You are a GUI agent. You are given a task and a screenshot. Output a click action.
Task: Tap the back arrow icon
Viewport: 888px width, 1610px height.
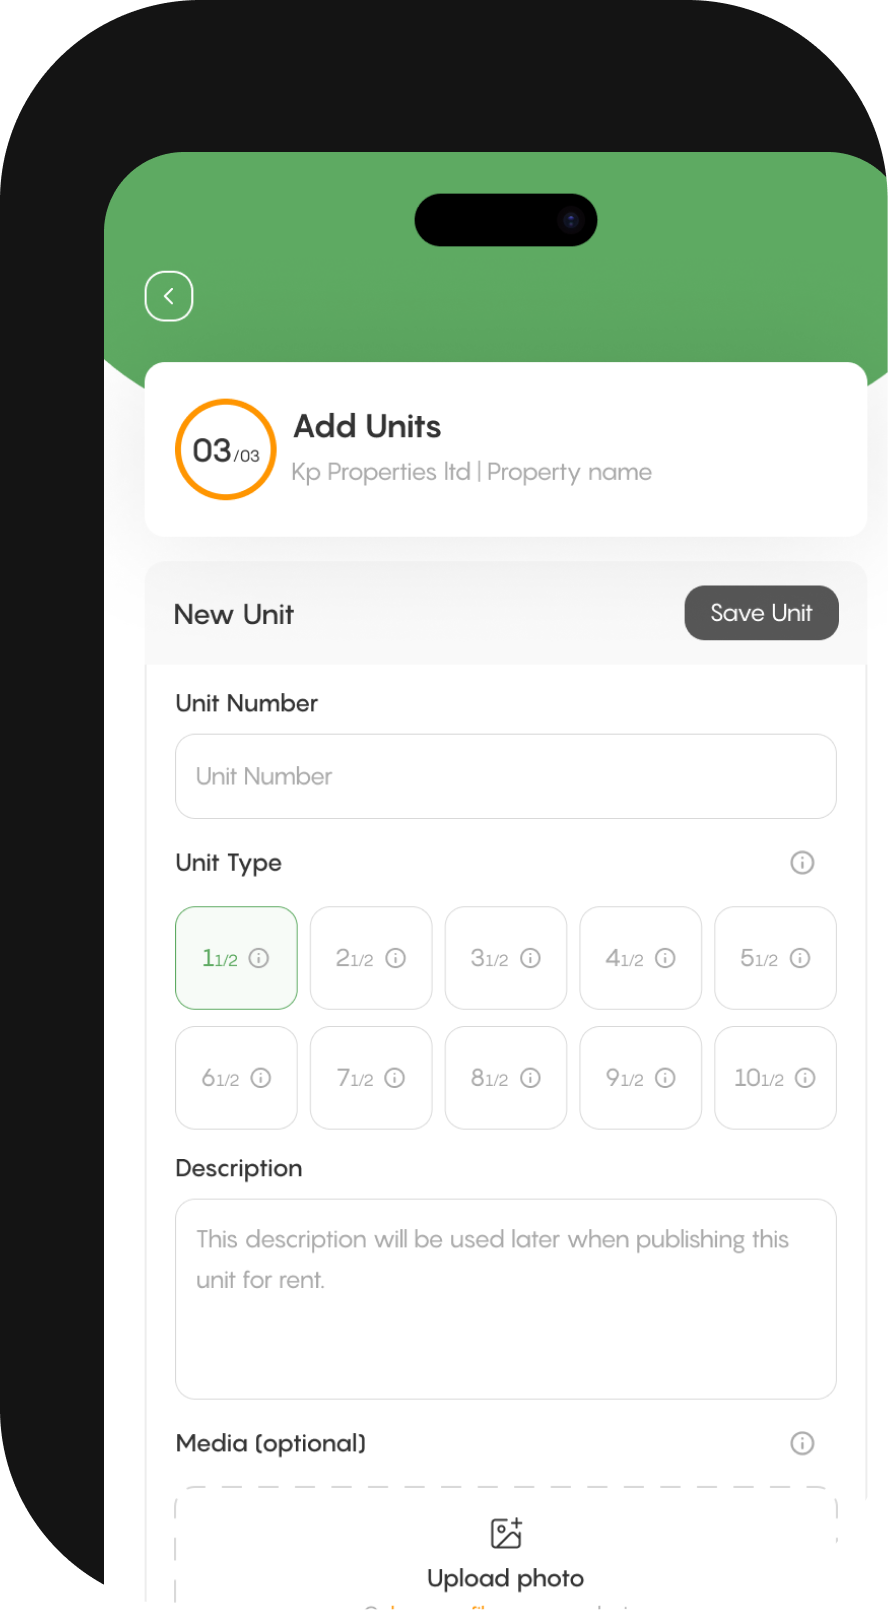point(169,296)
